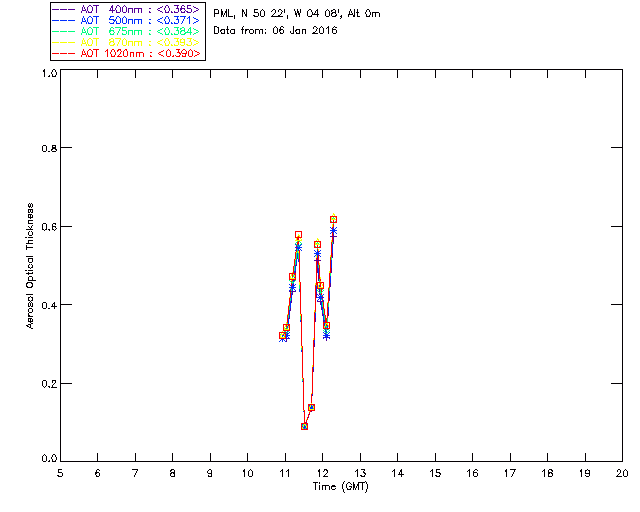Click the y-axis tick label 0.6
Screen dimensions: 640x512
(x=49, y=227)
